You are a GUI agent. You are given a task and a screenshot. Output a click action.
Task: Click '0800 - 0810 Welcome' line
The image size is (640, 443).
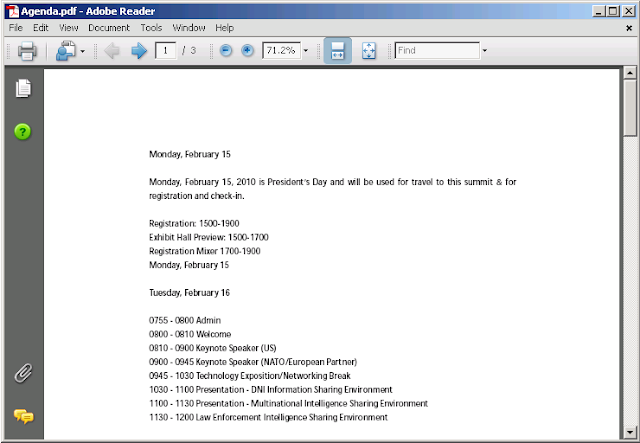190,334
